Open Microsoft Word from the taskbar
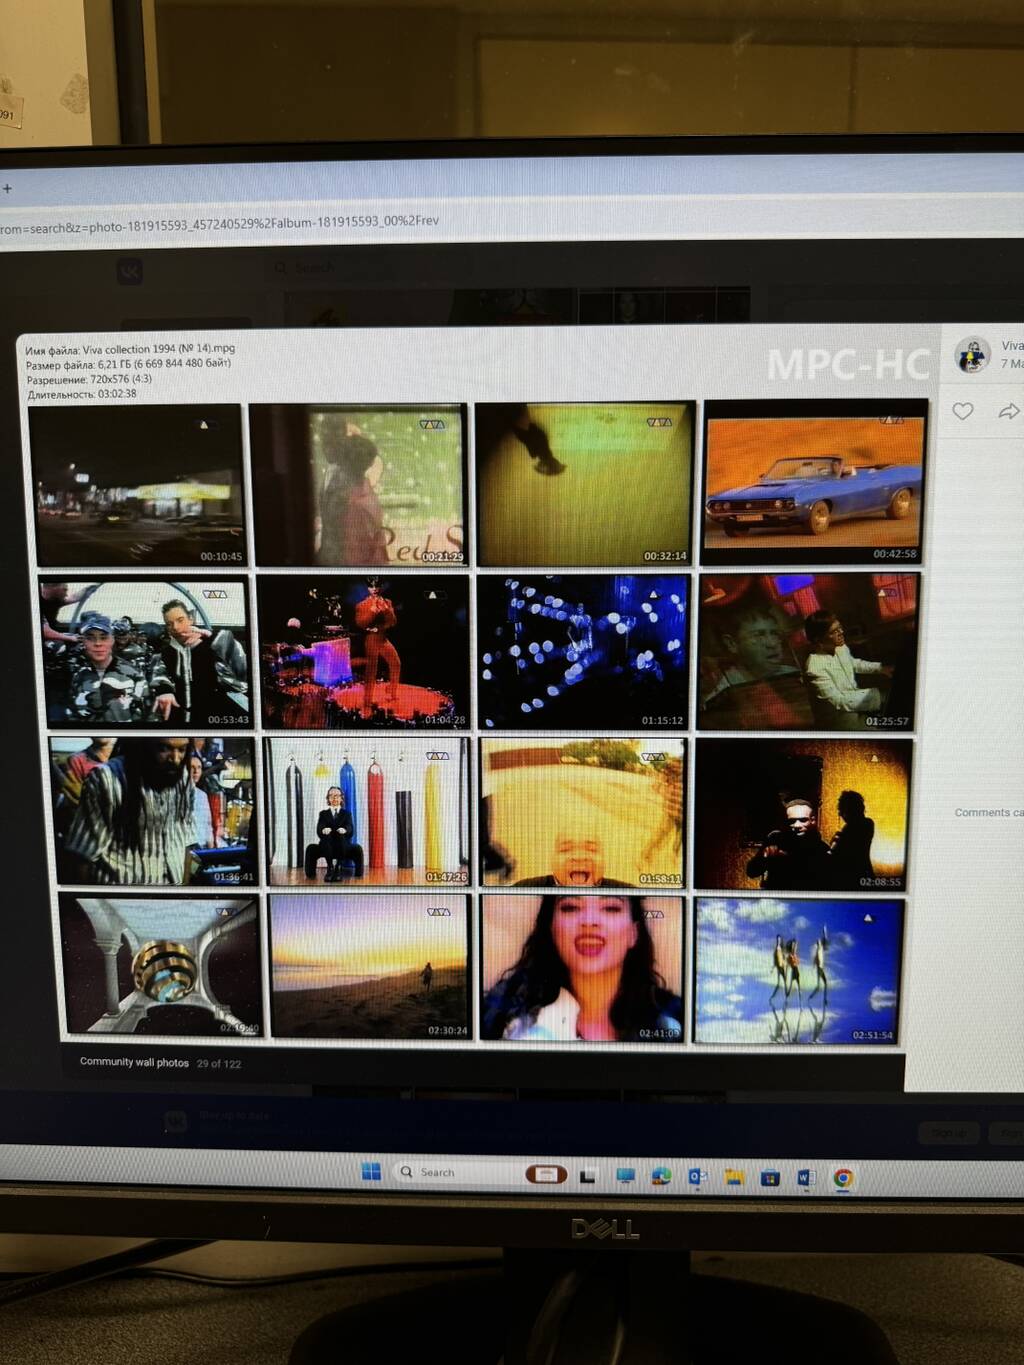This screenshot has height=1365, width=1024. (x=806, y=1178)
